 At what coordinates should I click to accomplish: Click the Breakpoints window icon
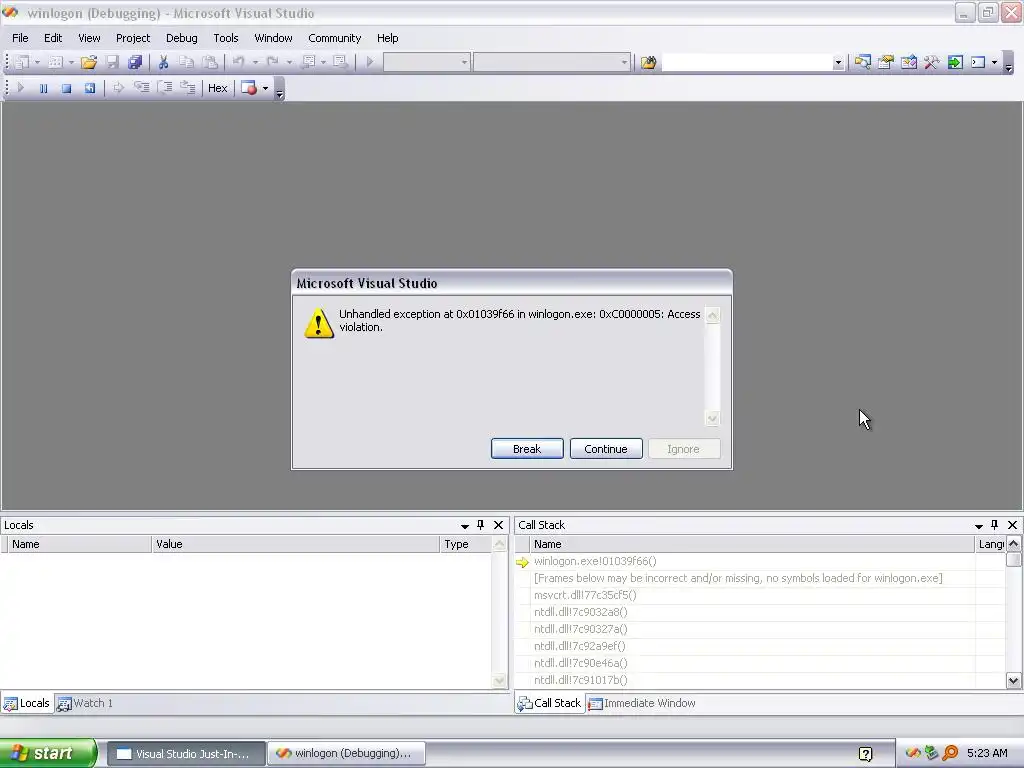pos(249,88)
